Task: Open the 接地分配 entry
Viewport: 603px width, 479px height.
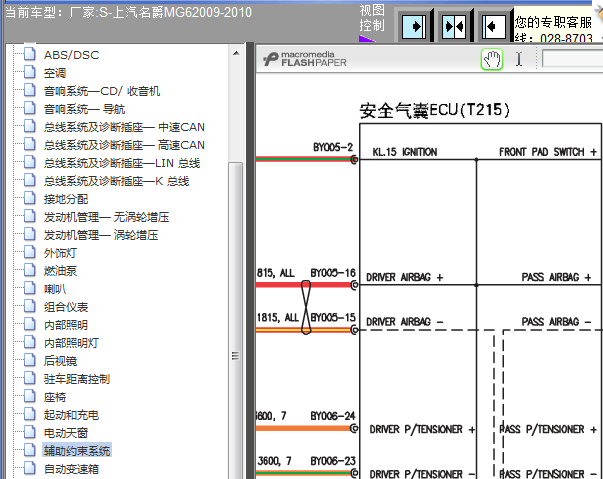Action: [66, 199]
